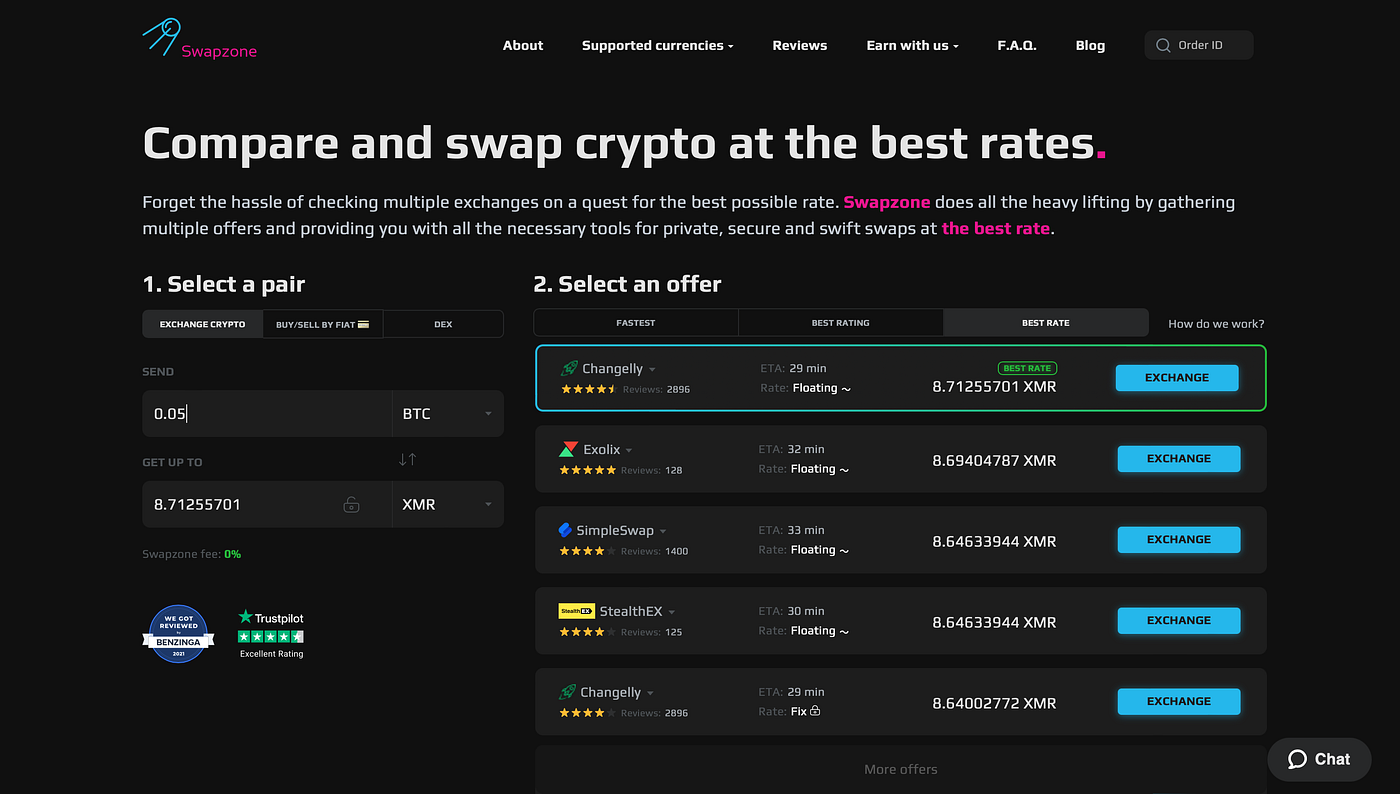Click the Trustpilot star logo
1400x794 pixels.
(x=245, y=618)
